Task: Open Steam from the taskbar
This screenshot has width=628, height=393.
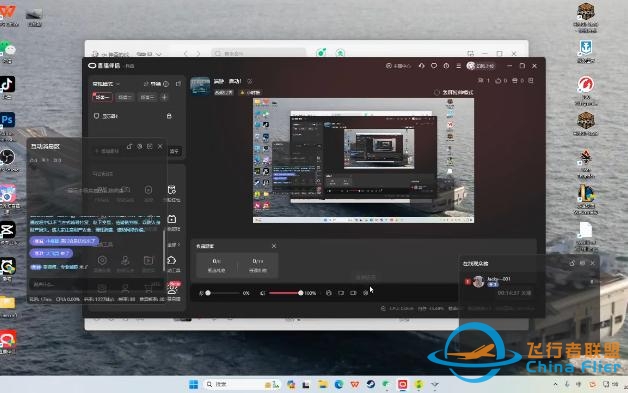Action: pyautogui.click(x=371, y=385)
